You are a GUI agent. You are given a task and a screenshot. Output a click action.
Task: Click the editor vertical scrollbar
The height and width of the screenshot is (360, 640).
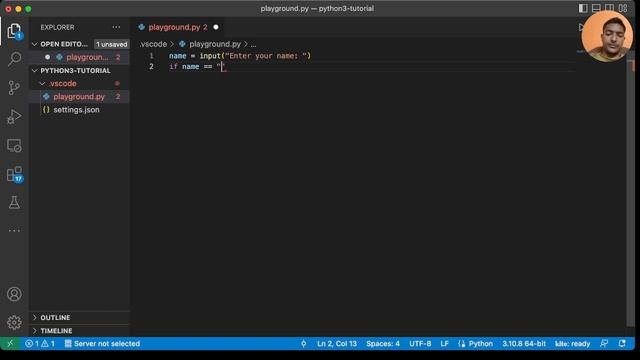630,192
